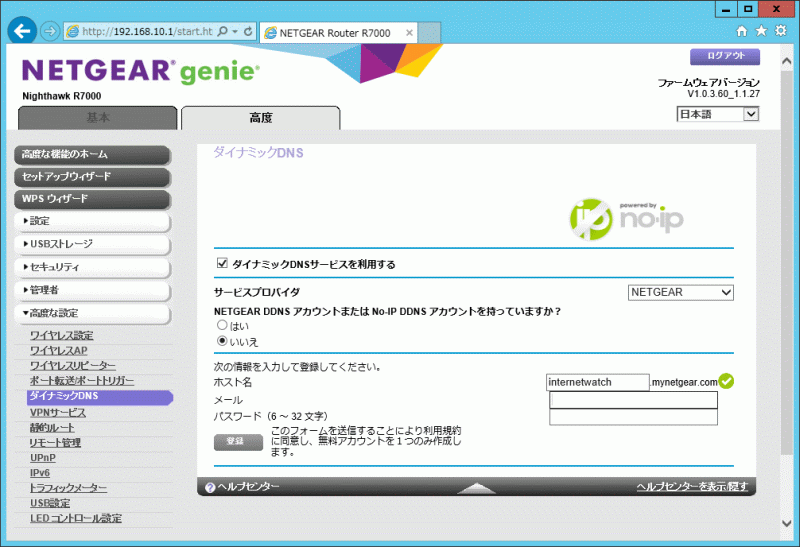This screenshot has width=800, height=547.
Task: Select the はい radio button
Action: [222, 325]
